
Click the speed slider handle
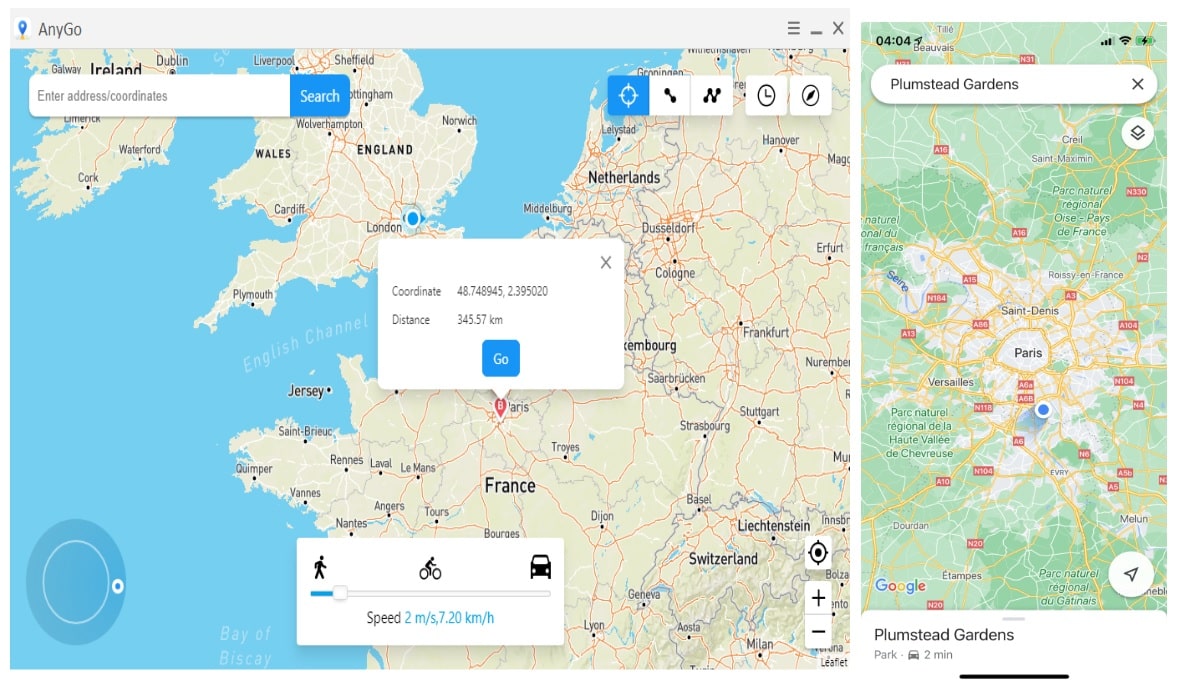point(340,593)
